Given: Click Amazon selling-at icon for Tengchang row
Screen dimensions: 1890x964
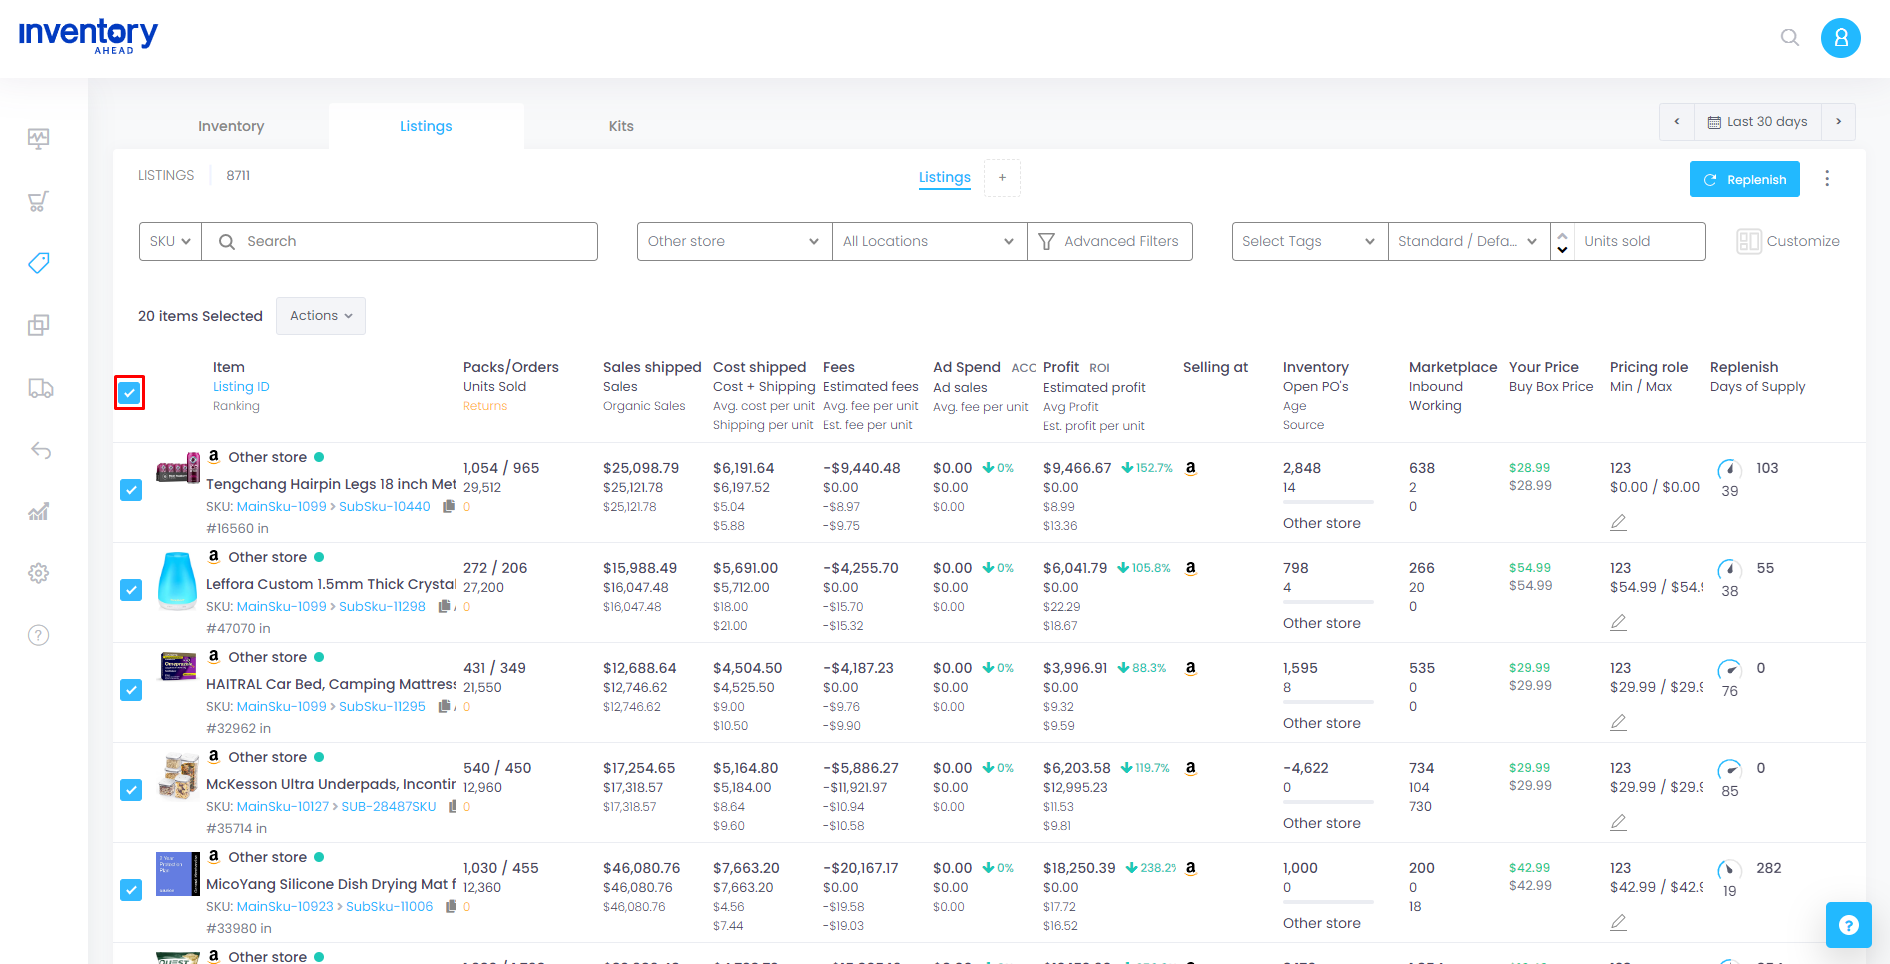Looking at the screenshot, I should pos(1190,468).
